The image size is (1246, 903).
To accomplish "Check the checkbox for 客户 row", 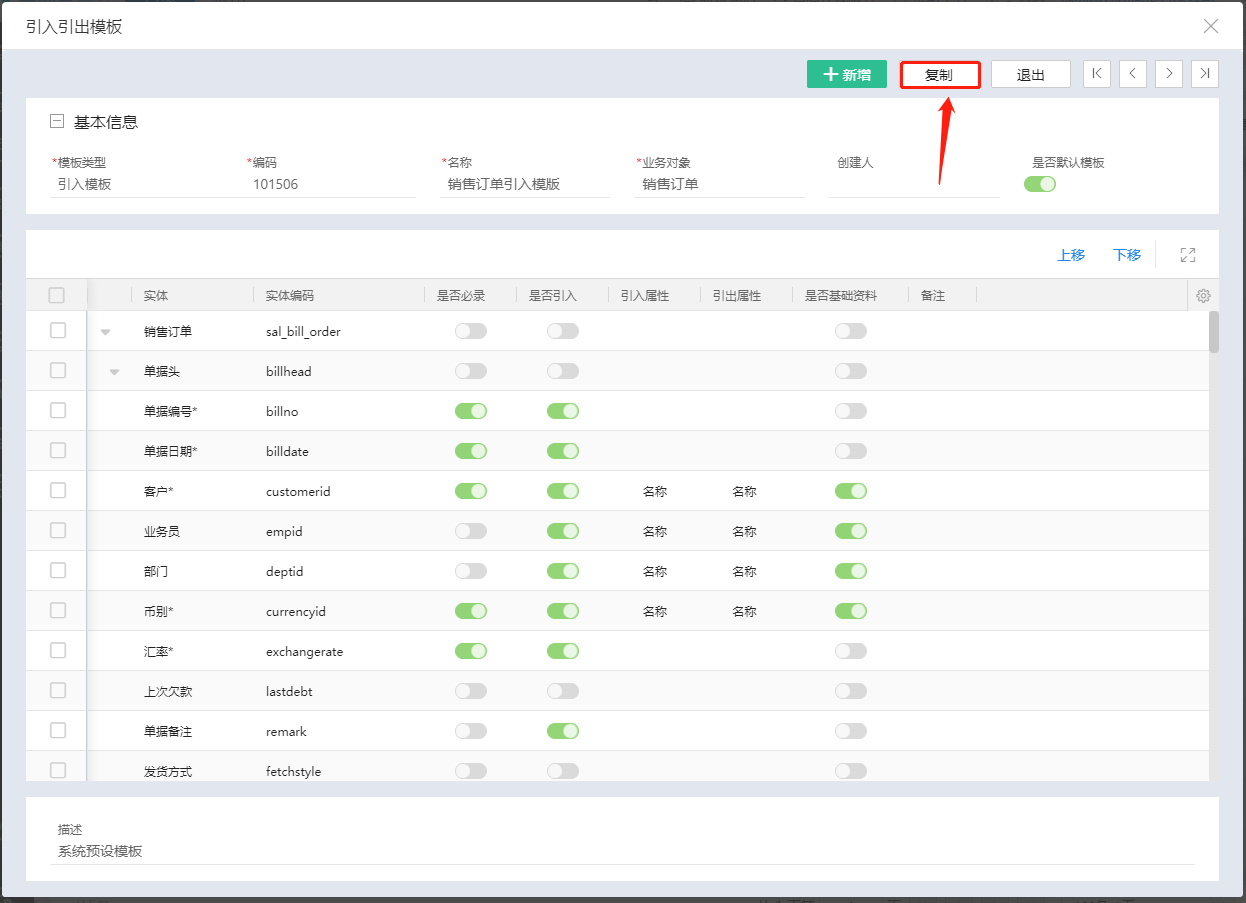I will [58, 490].
